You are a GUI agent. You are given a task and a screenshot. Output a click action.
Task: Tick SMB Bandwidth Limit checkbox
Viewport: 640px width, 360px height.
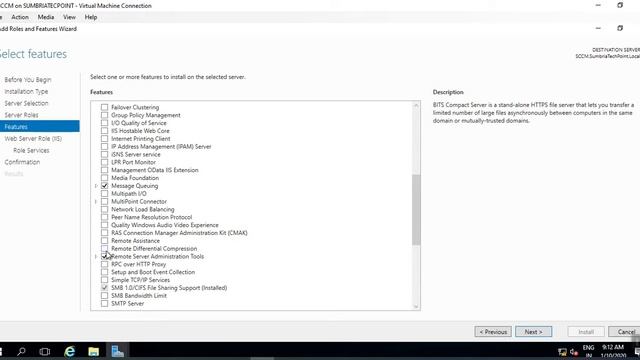point(104,296)
